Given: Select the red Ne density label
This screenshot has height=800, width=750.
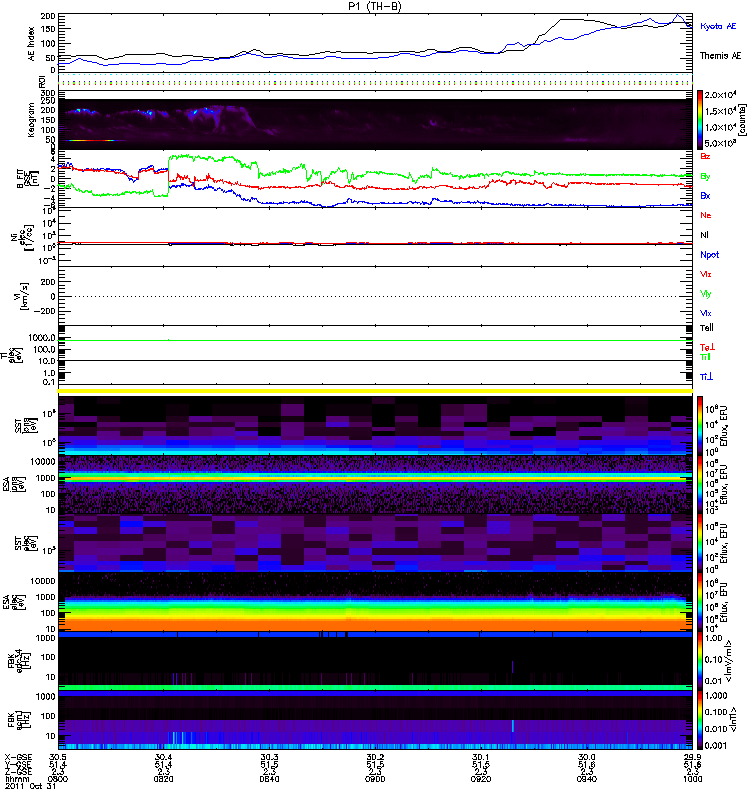Looking at the screenshot, I should click(x=706, y=216).
